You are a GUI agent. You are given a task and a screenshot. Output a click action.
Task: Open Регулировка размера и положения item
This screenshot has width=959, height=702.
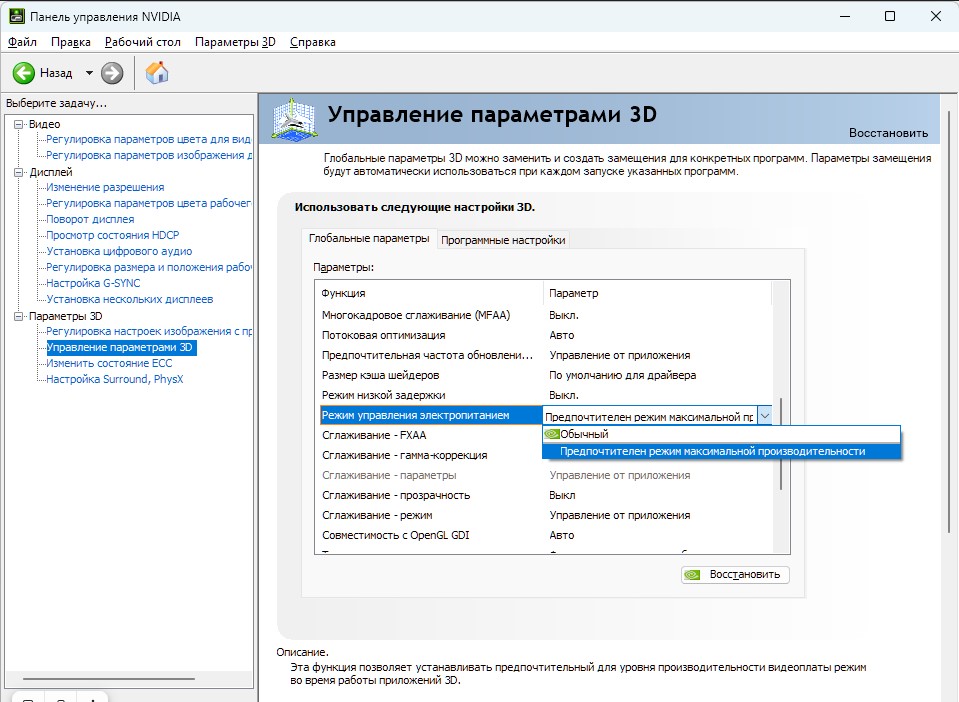[149, 267]
